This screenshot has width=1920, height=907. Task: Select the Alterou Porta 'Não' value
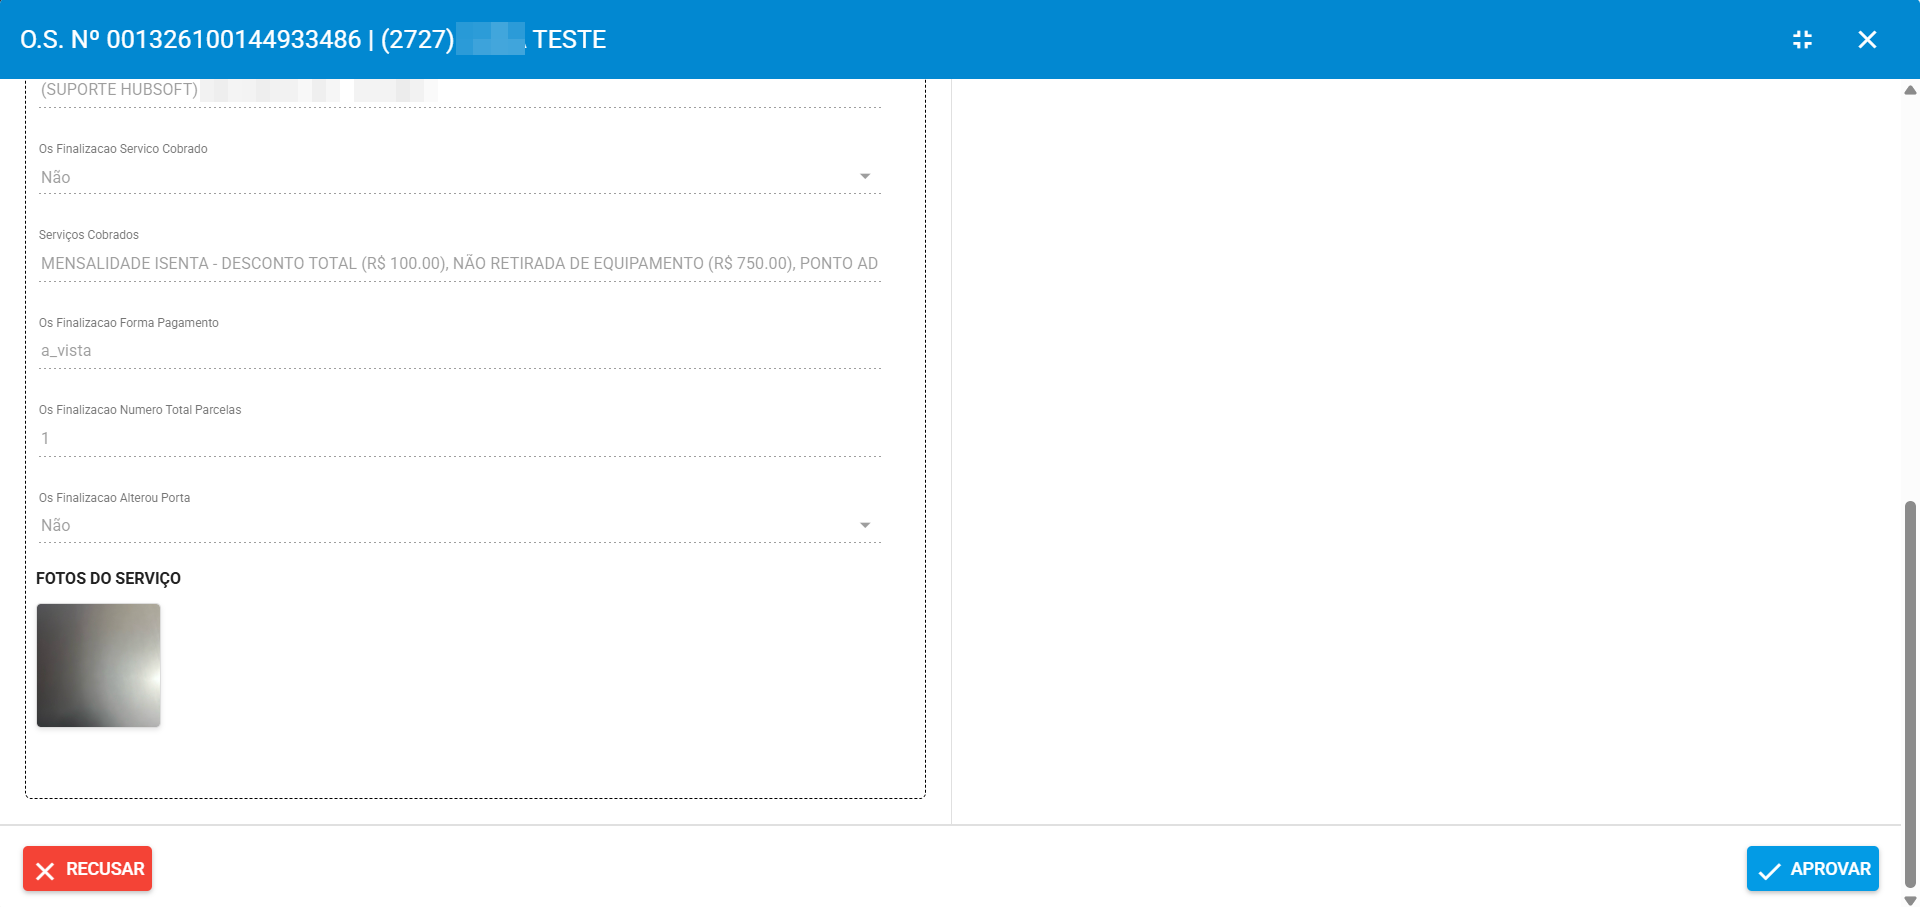[x=56, y=525]
